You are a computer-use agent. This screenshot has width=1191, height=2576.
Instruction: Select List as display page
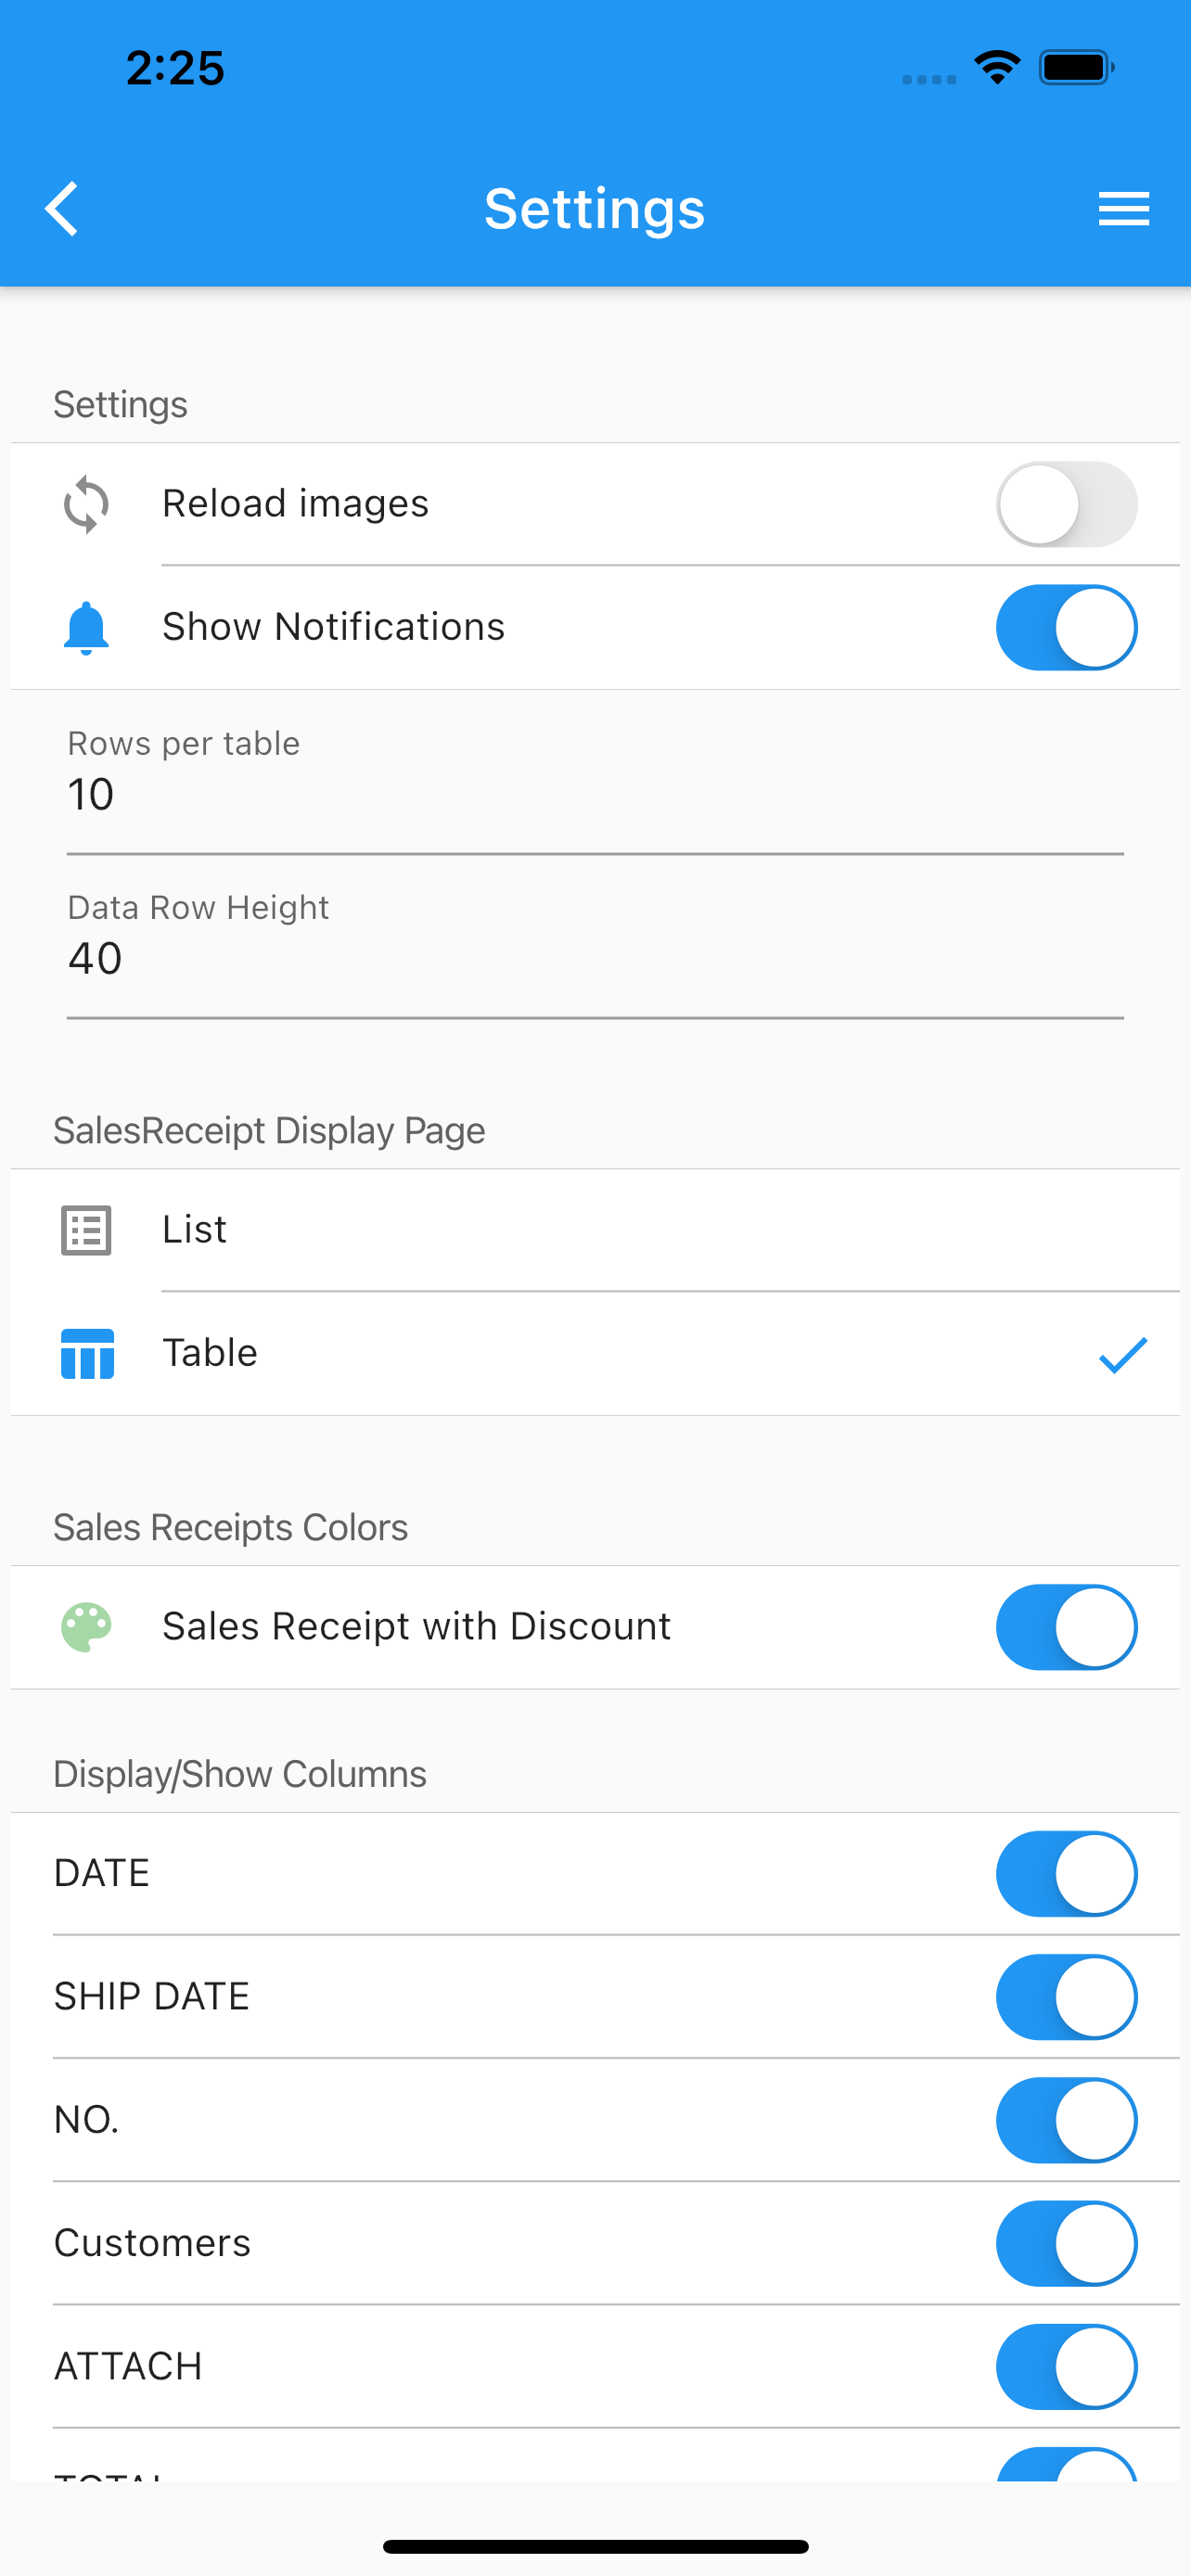[x=595, y=1230]
